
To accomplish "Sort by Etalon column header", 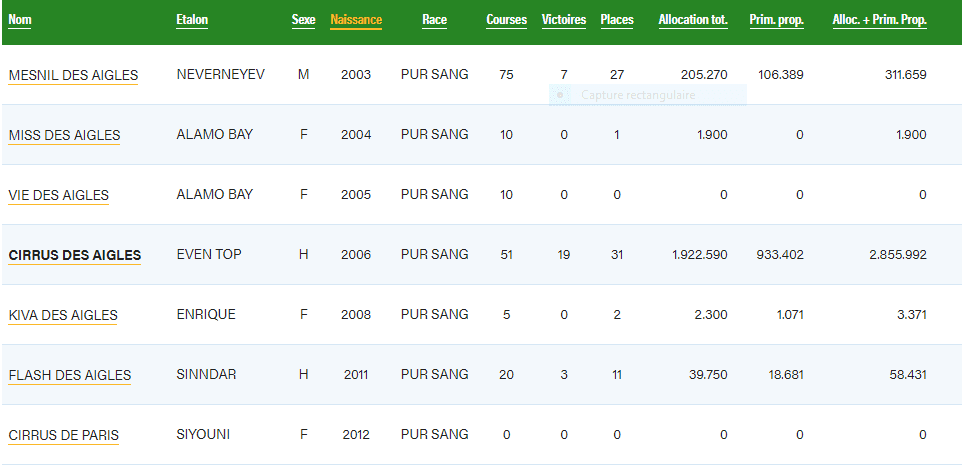I will 192,20.
